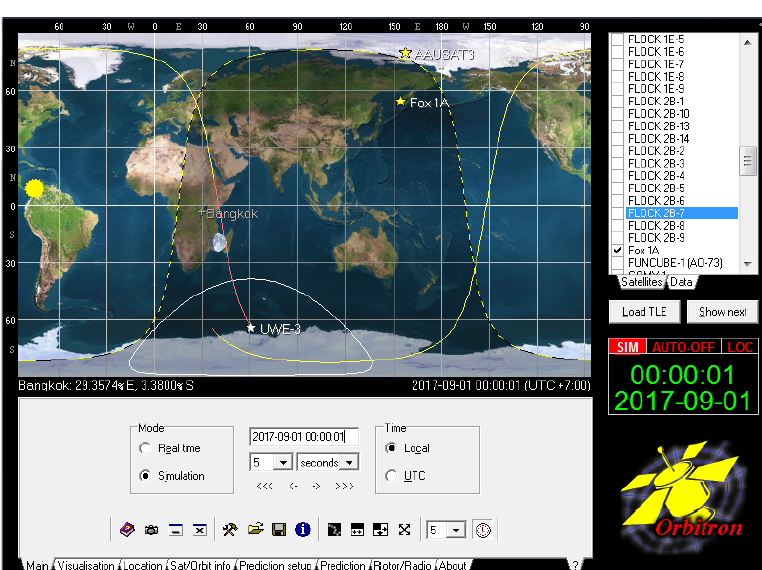This screenshot has height=570, width=762.
Task: Switch to the Location tab
Action: 143,565
